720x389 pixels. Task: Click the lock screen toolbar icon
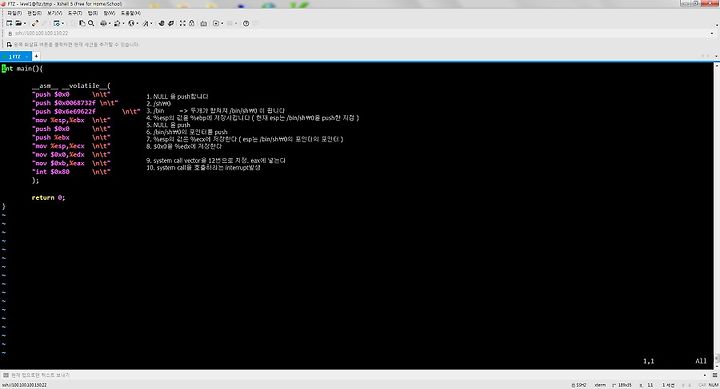point(192,23)
